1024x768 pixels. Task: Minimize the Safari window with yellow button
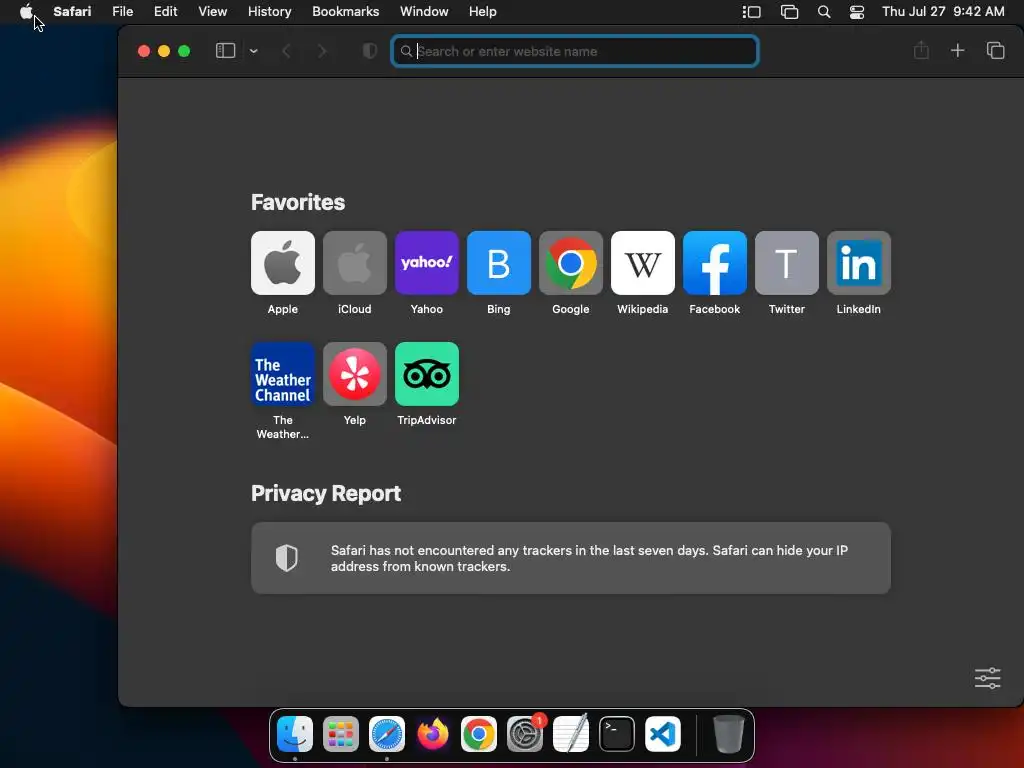coord(164,51)
